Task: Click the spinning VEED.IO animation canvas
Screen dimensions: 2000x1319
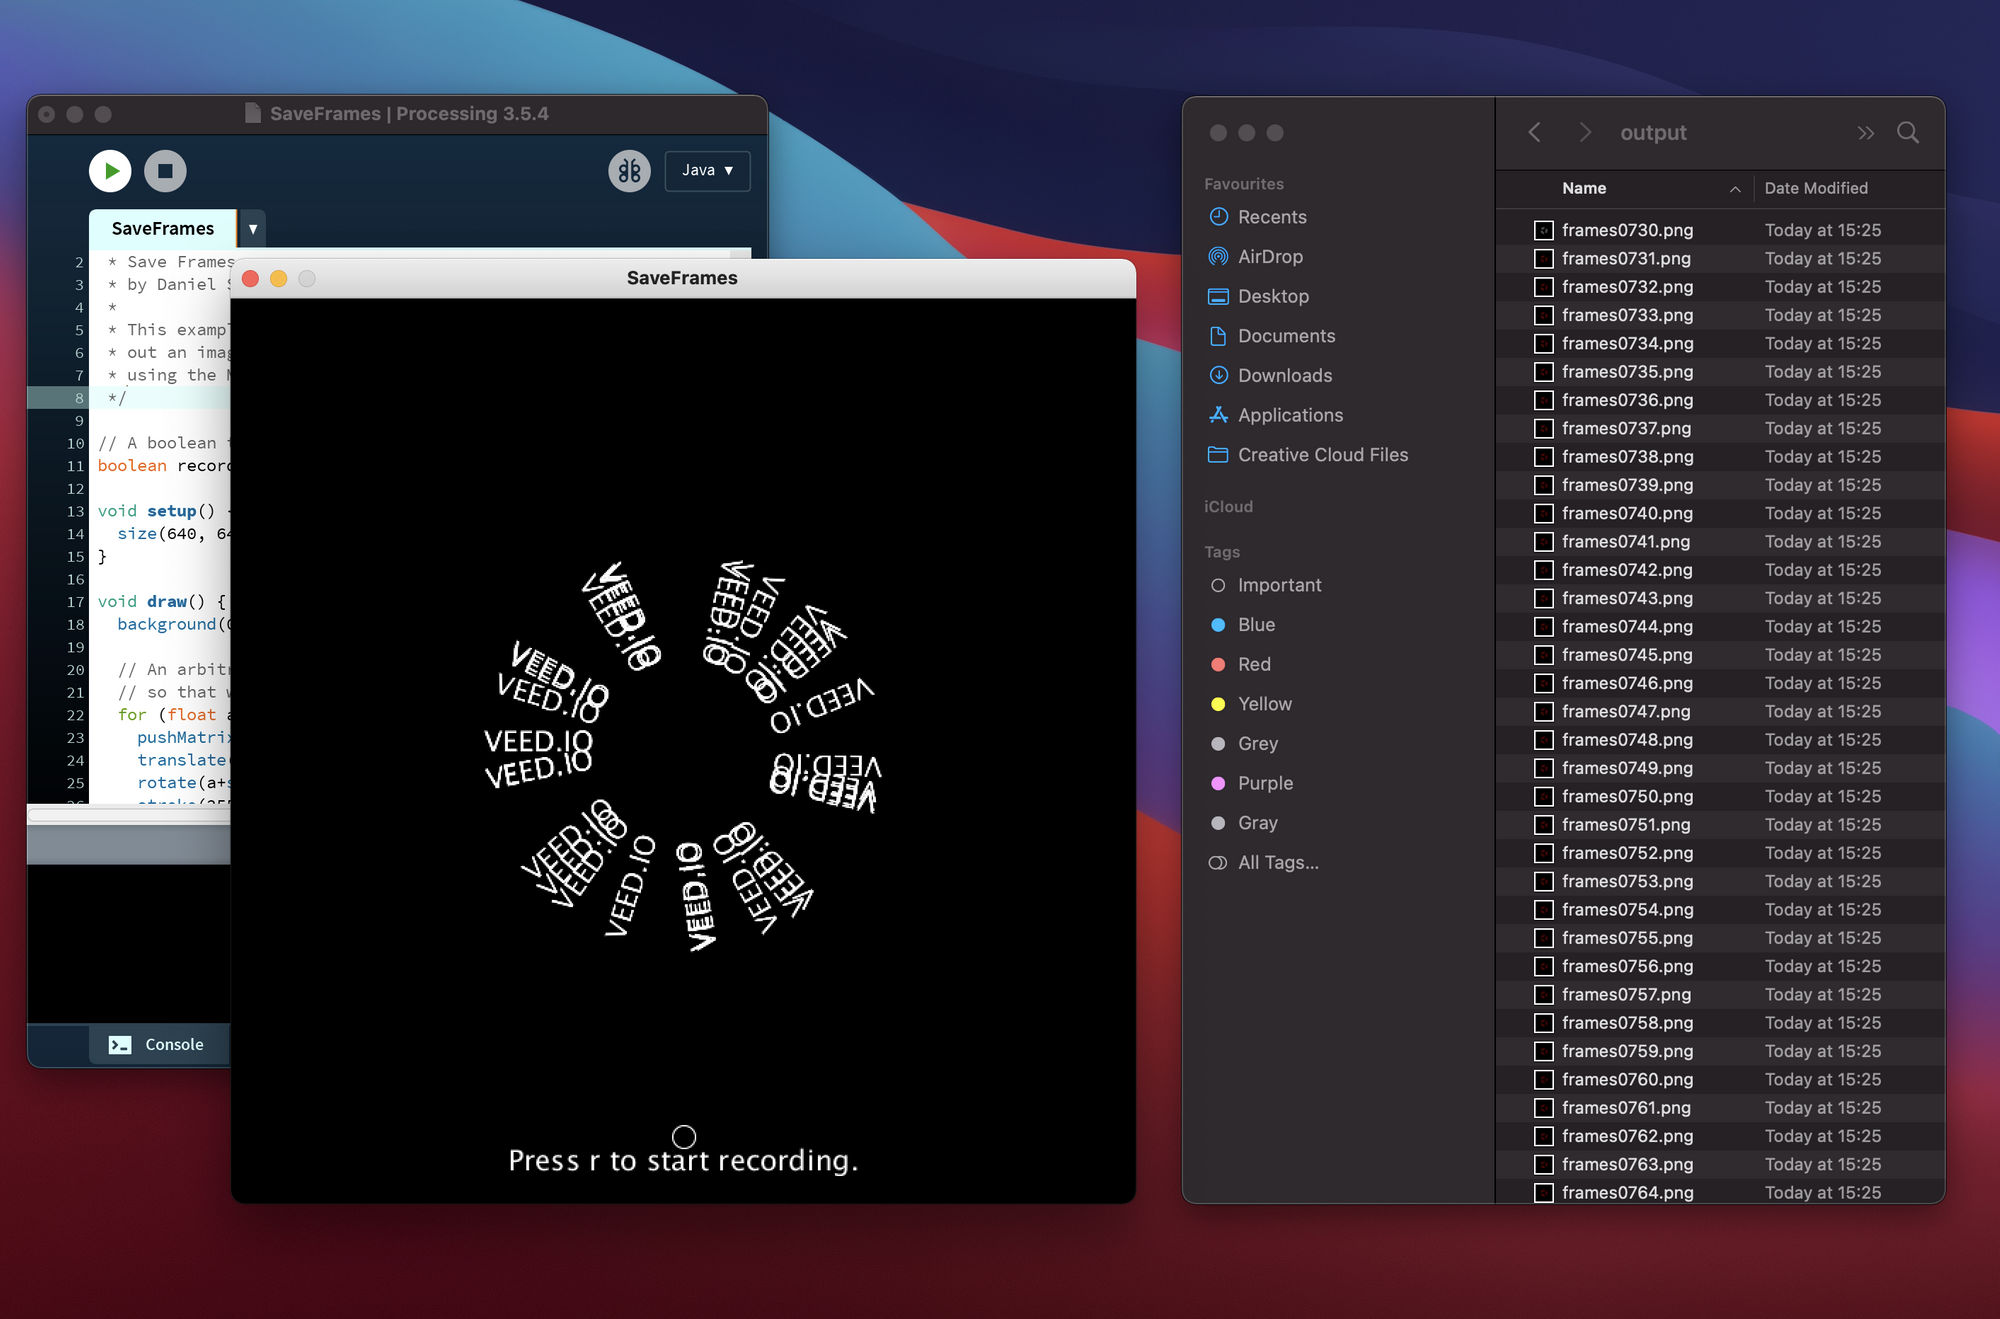Action: tap(683, 750)
